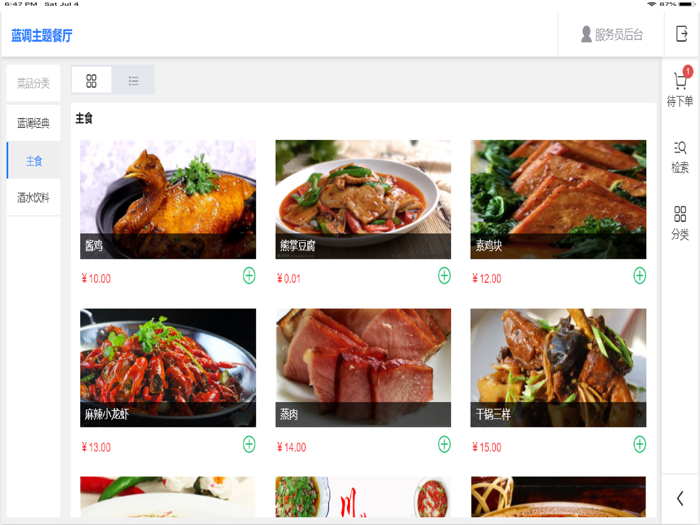Image resolution: width=700 pixels, height=525 pixels.
Task: Click the 蓝调主题餐厅 restaurant title
Action: coord(42,35)
